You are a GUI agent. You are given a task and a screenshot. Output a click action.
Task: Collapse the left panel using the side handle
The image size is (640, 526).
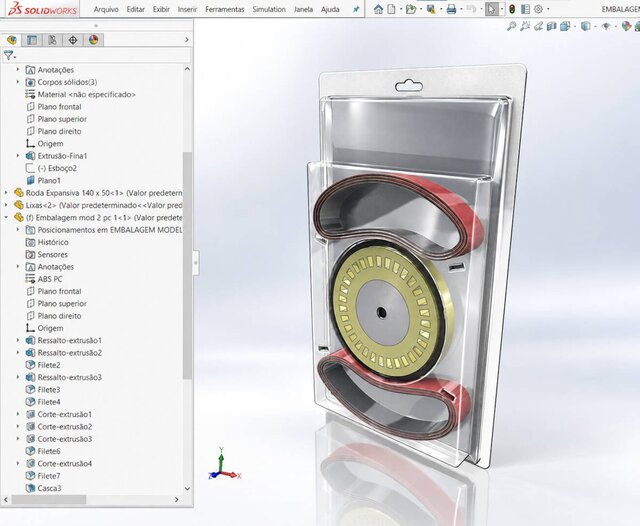pos(196,263)
